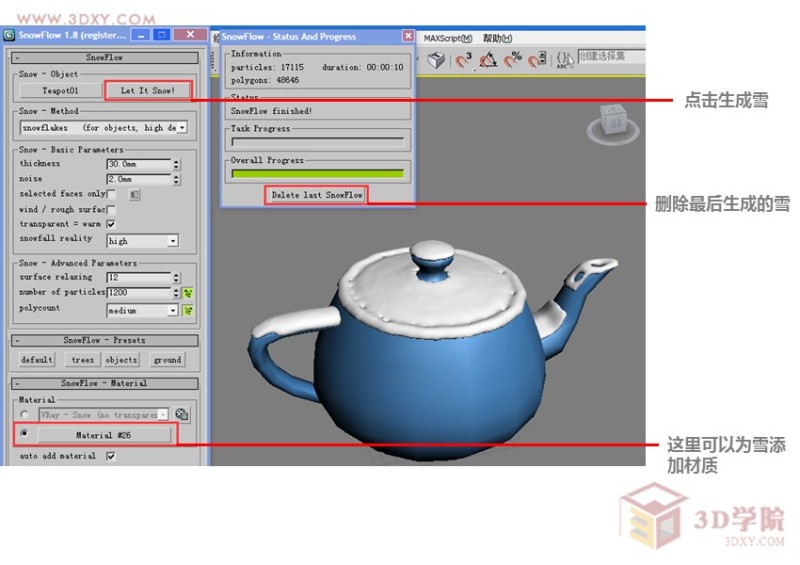Open VRay Snow material dropdown
This screenshot has height=565, width=800.
pos(104,415)
